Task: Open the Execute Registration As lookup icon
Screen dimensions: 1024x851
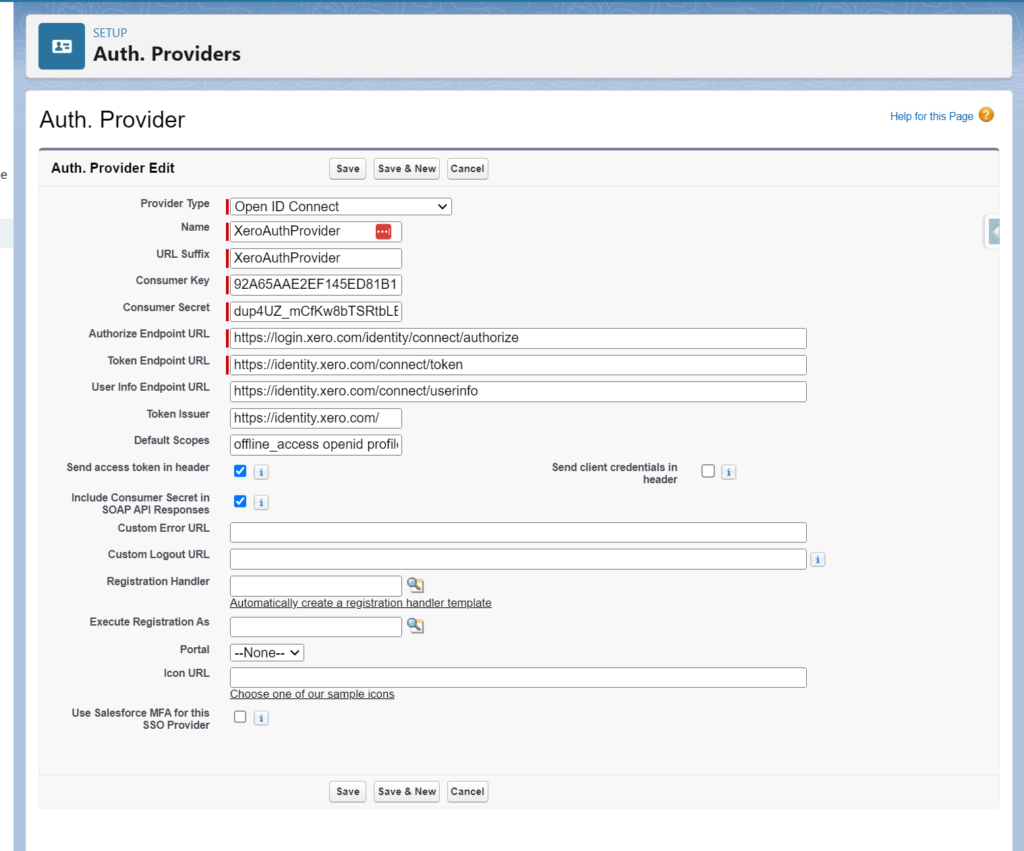Action: [415, 626]
